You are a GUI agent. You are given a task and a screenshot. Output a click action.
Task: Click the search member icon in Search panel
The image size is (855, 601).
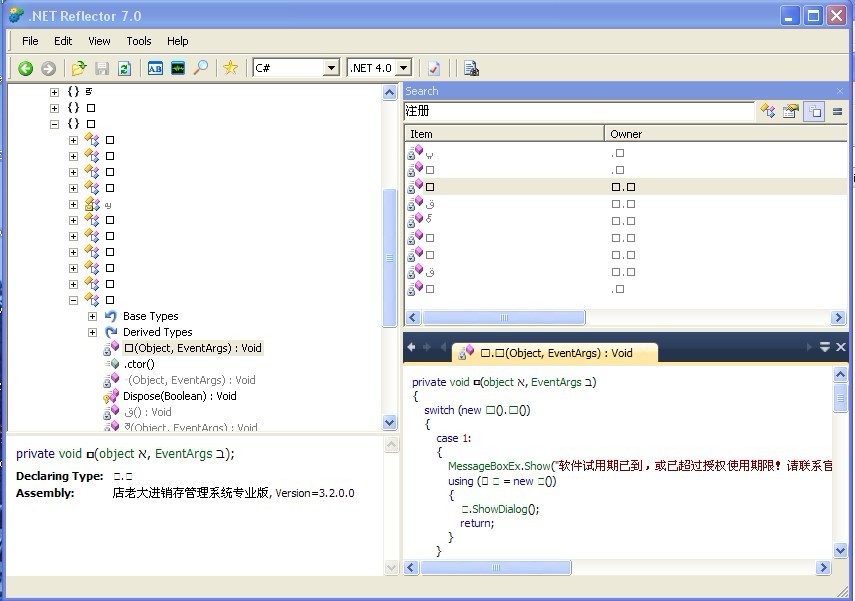tap(791, 111)
